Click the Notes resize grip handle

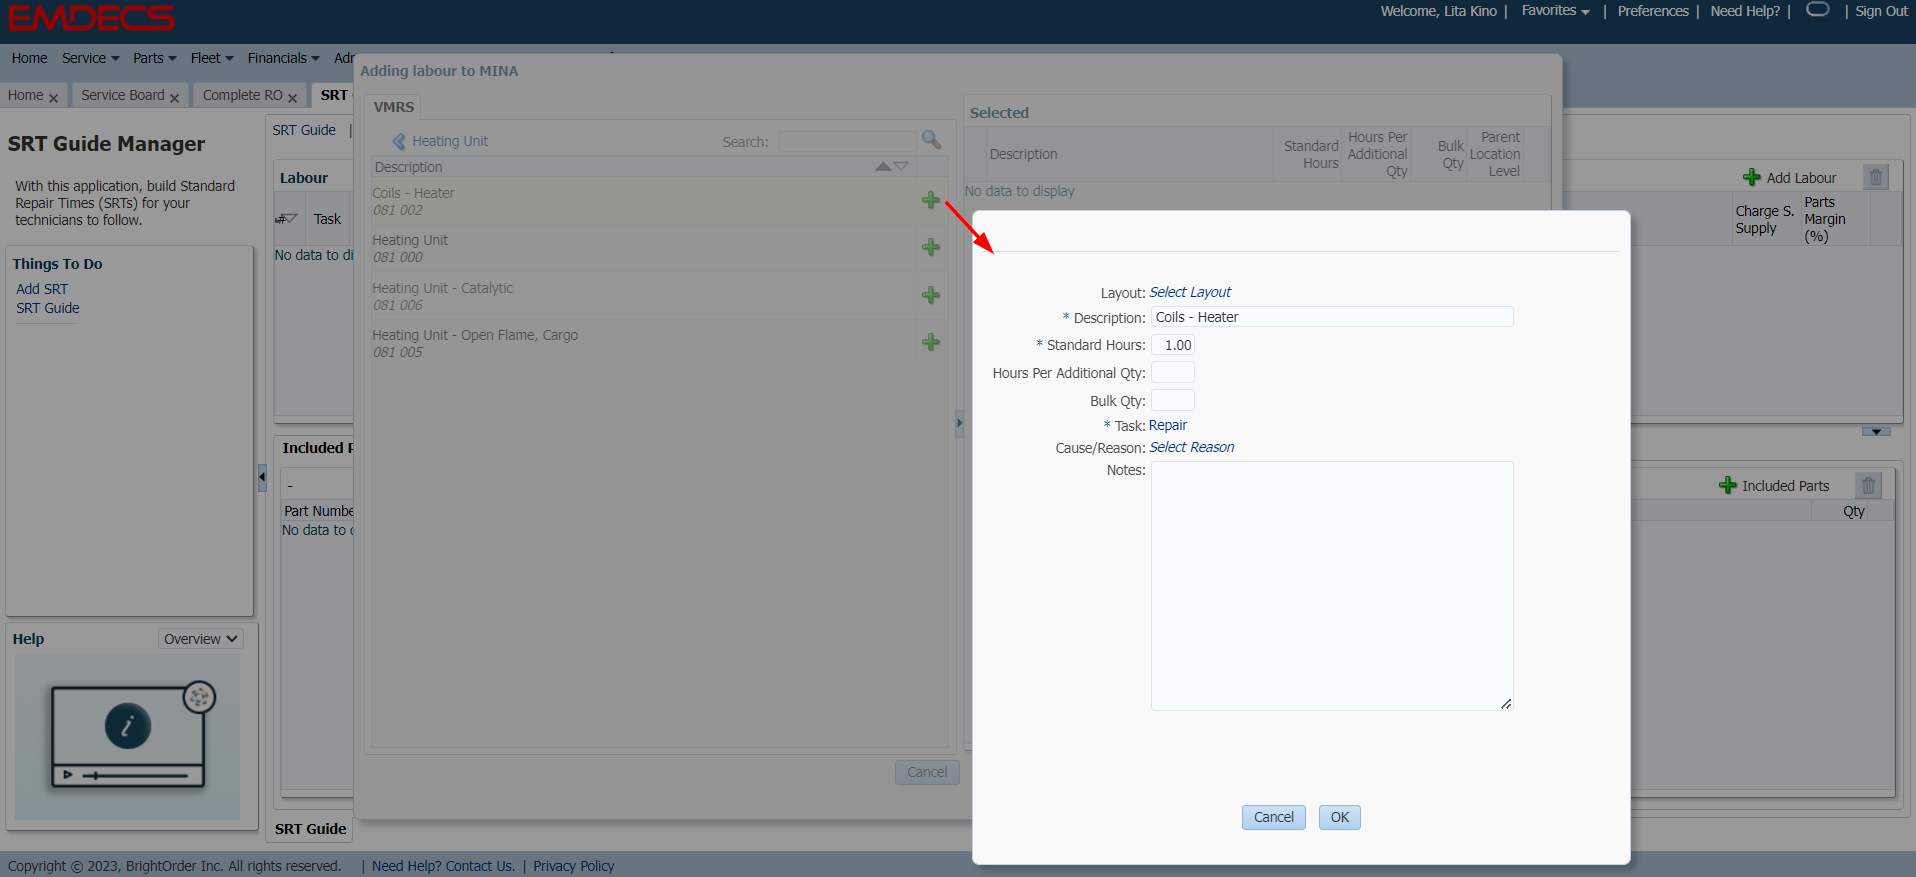point(1506,704)
